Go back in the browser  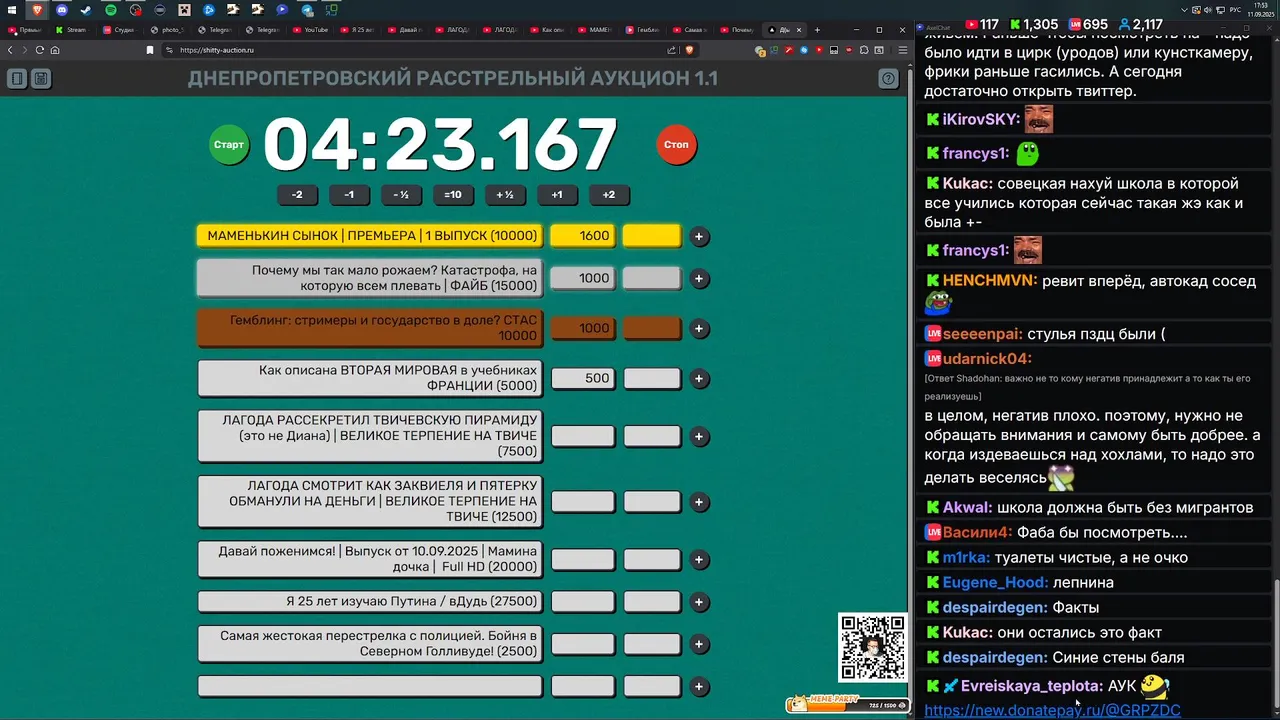[x=10, y=50]
